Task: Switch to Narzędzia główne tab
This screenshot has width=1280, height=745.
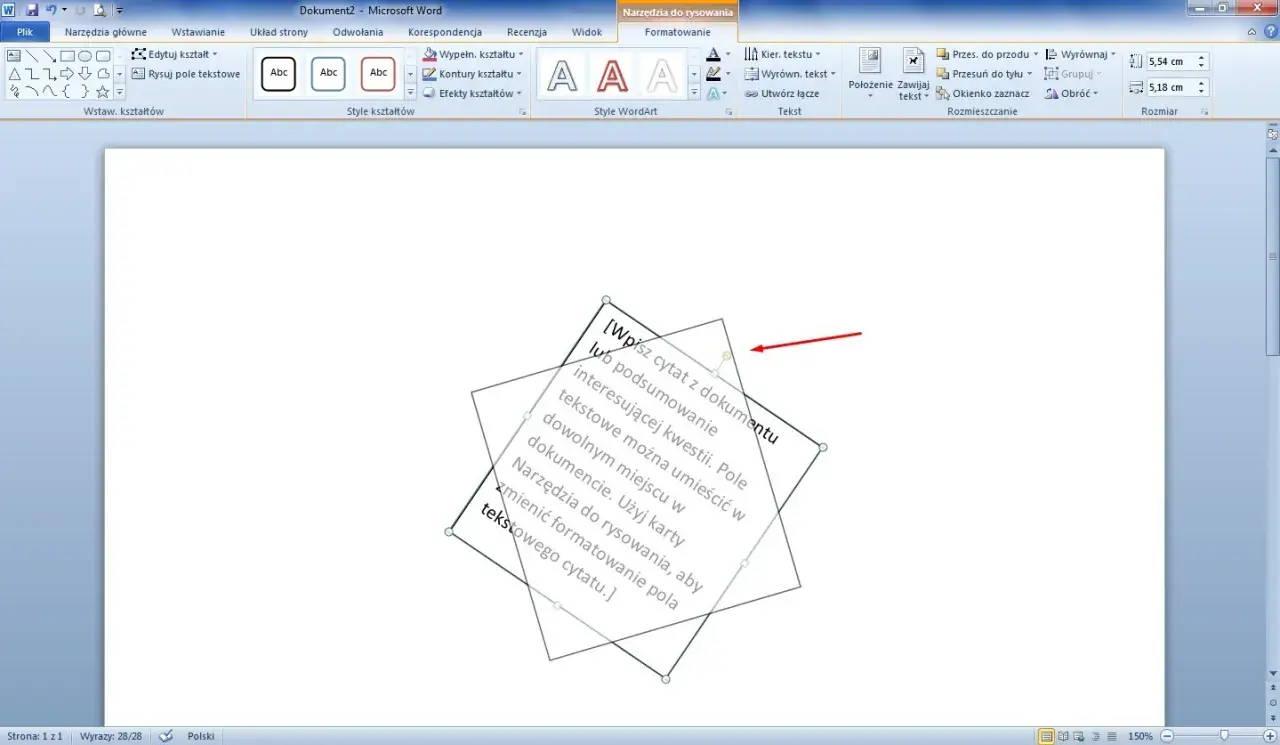Action: pos(106,32)
